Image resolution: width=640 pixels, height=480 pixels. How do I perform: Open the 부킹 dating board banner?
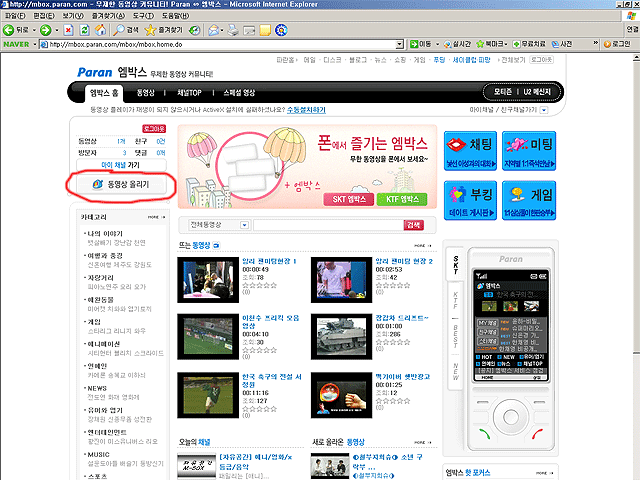(x=470, y=200)
